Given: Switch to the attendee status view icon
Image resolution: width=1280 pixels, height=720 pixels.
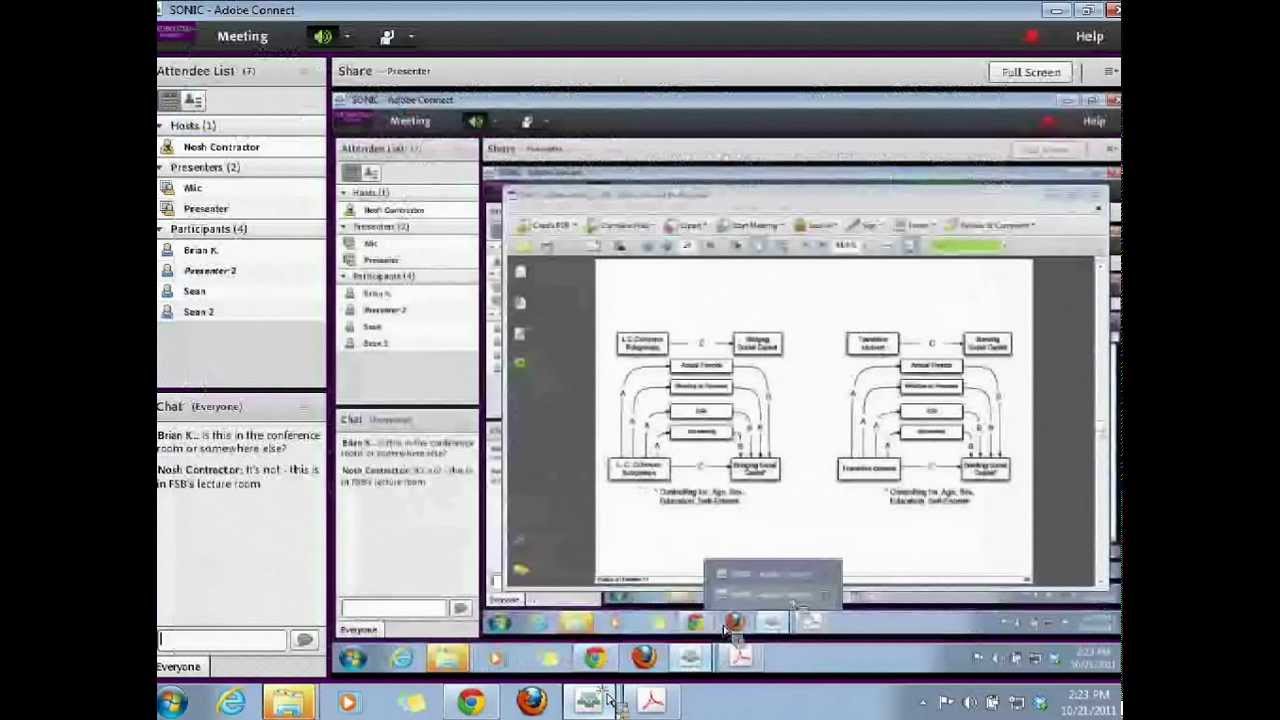Looking at the screenshot, I should [x=193, y=100].
